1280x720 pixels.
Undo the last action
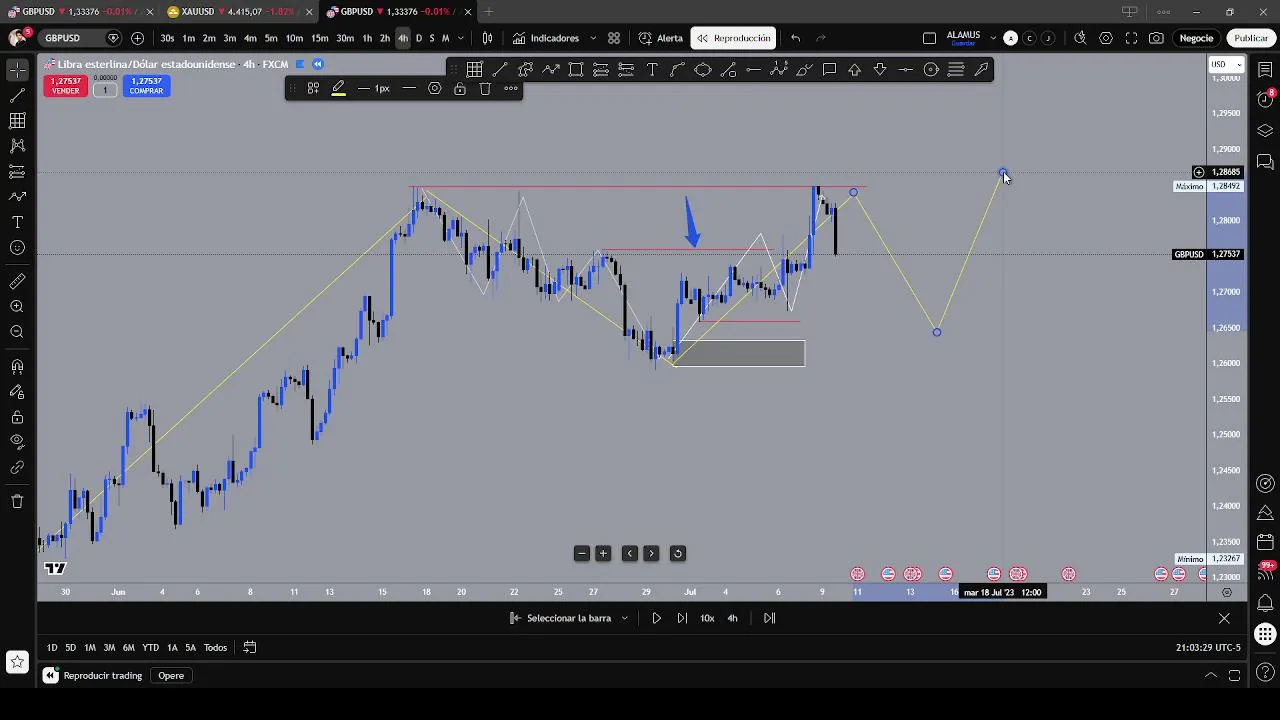[x=795, y=38]
